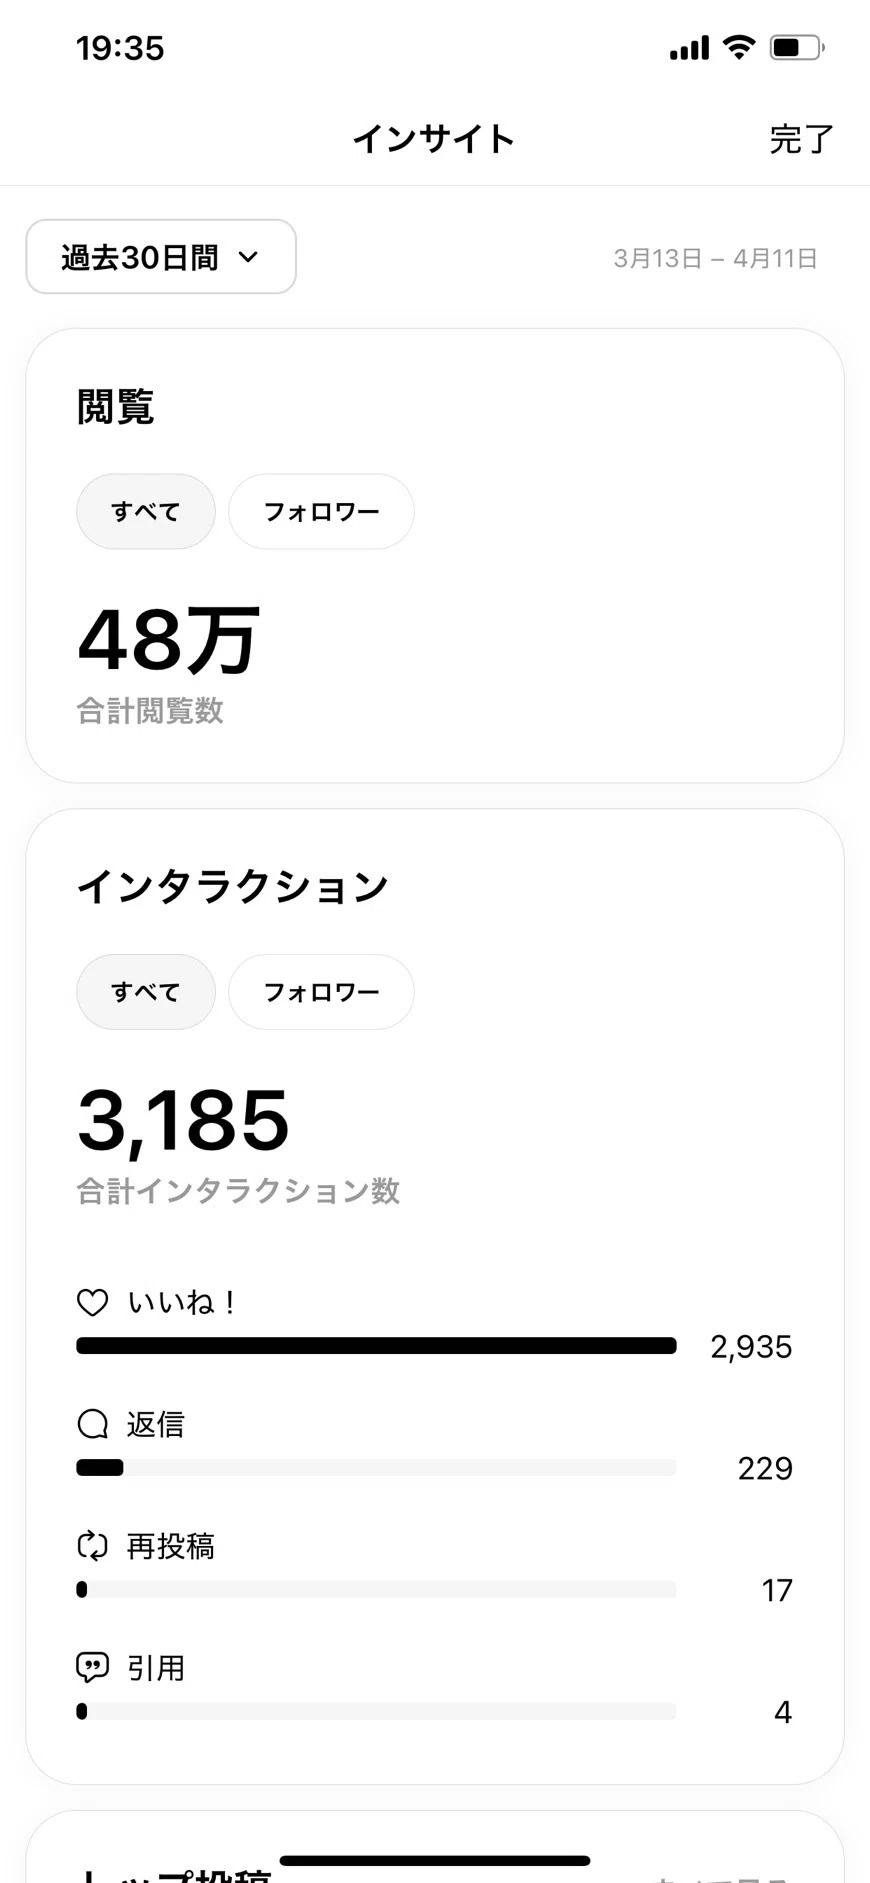Tap 完了 to close insights
The height and width of the screenshot is (1883, 870).
801,139
